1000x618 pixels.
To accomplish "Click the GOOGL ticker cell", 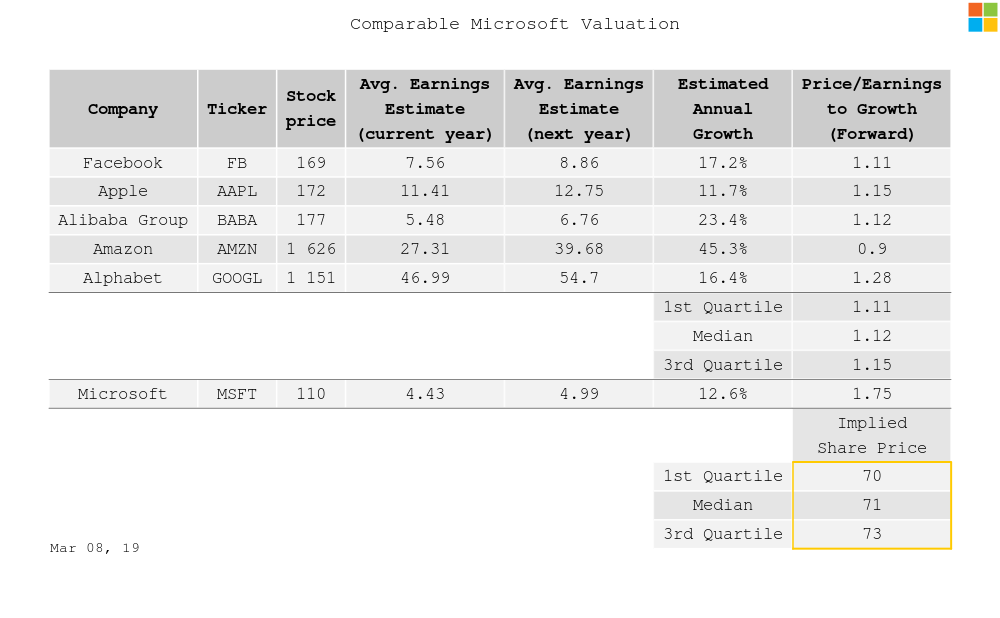I will pos(237,278).
